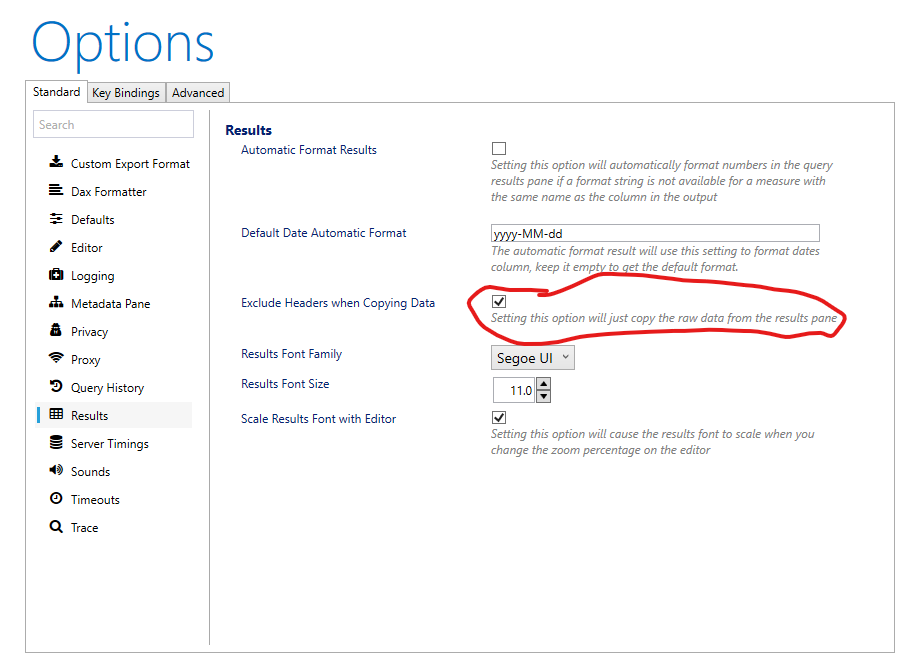Uncheck Exclude Headers when Copying Data
903x663 pixels.
click(x=498, y=300)
